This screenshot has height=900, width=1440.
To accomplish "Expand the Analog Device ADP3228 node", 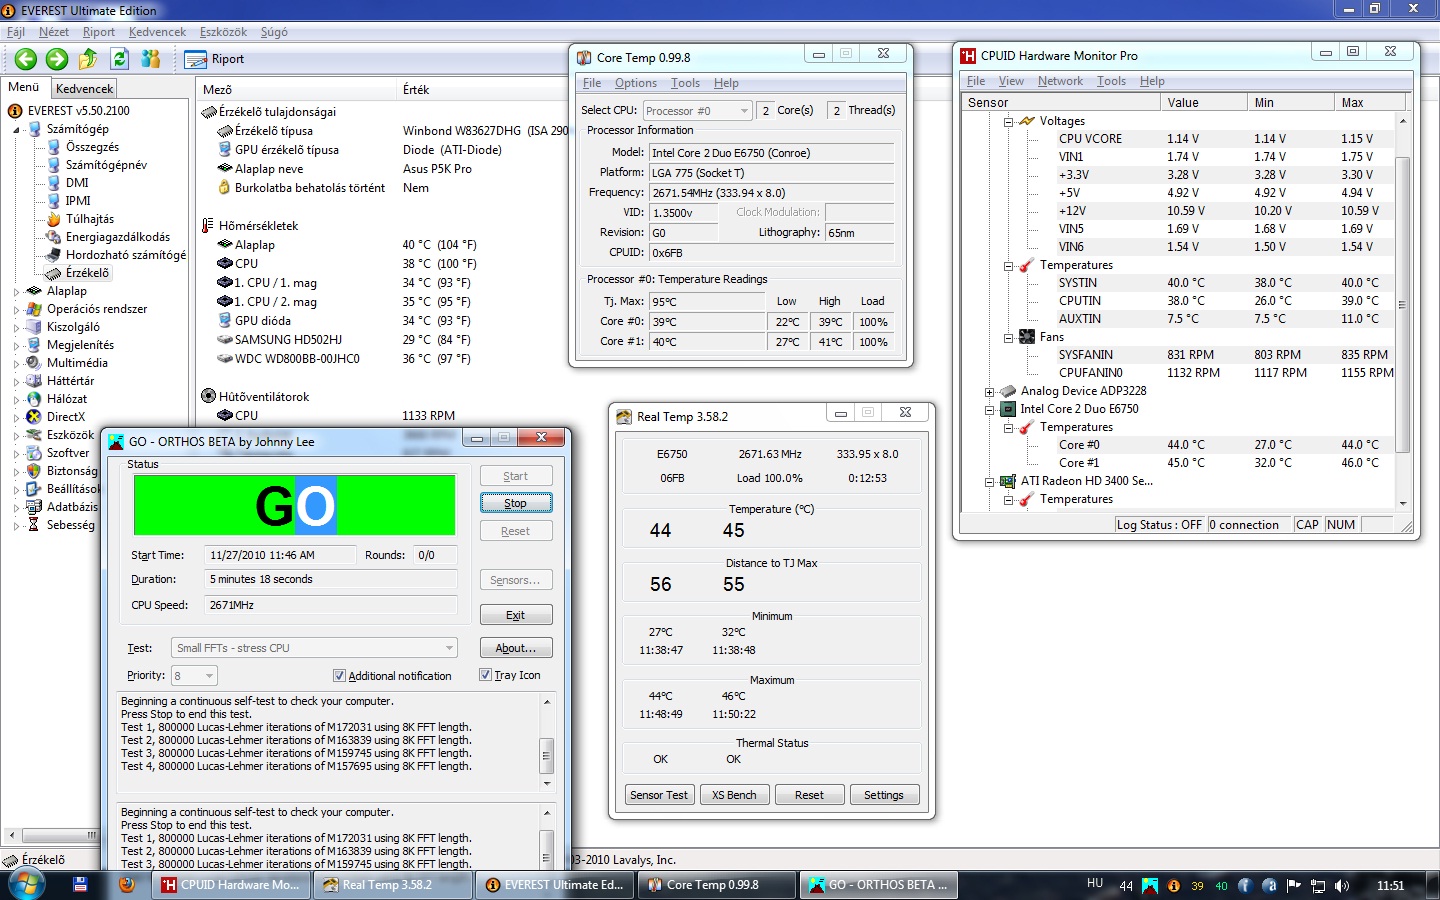I will pos(989,392).
